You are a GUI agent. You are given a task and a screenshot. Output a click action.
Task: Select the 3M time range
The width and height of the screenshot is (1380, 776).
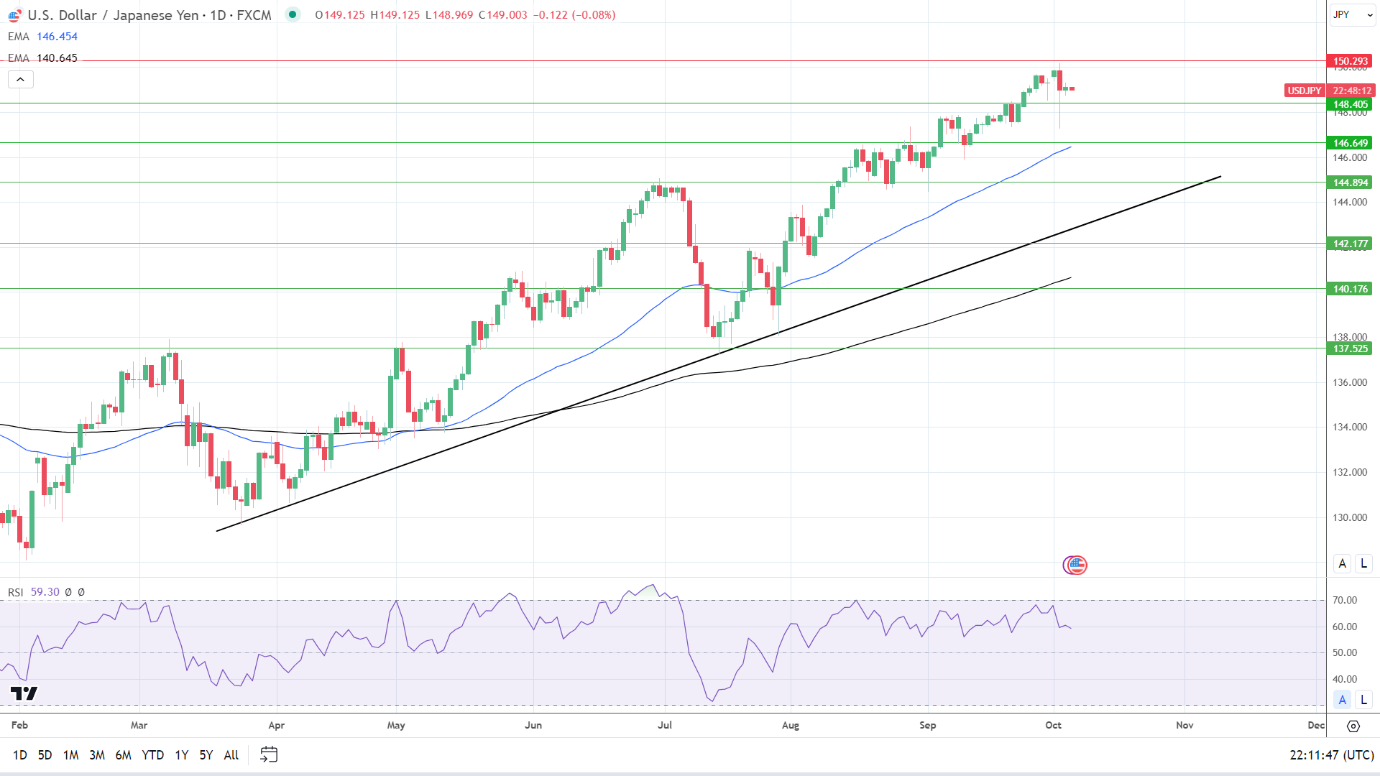(x=97, y=755)
